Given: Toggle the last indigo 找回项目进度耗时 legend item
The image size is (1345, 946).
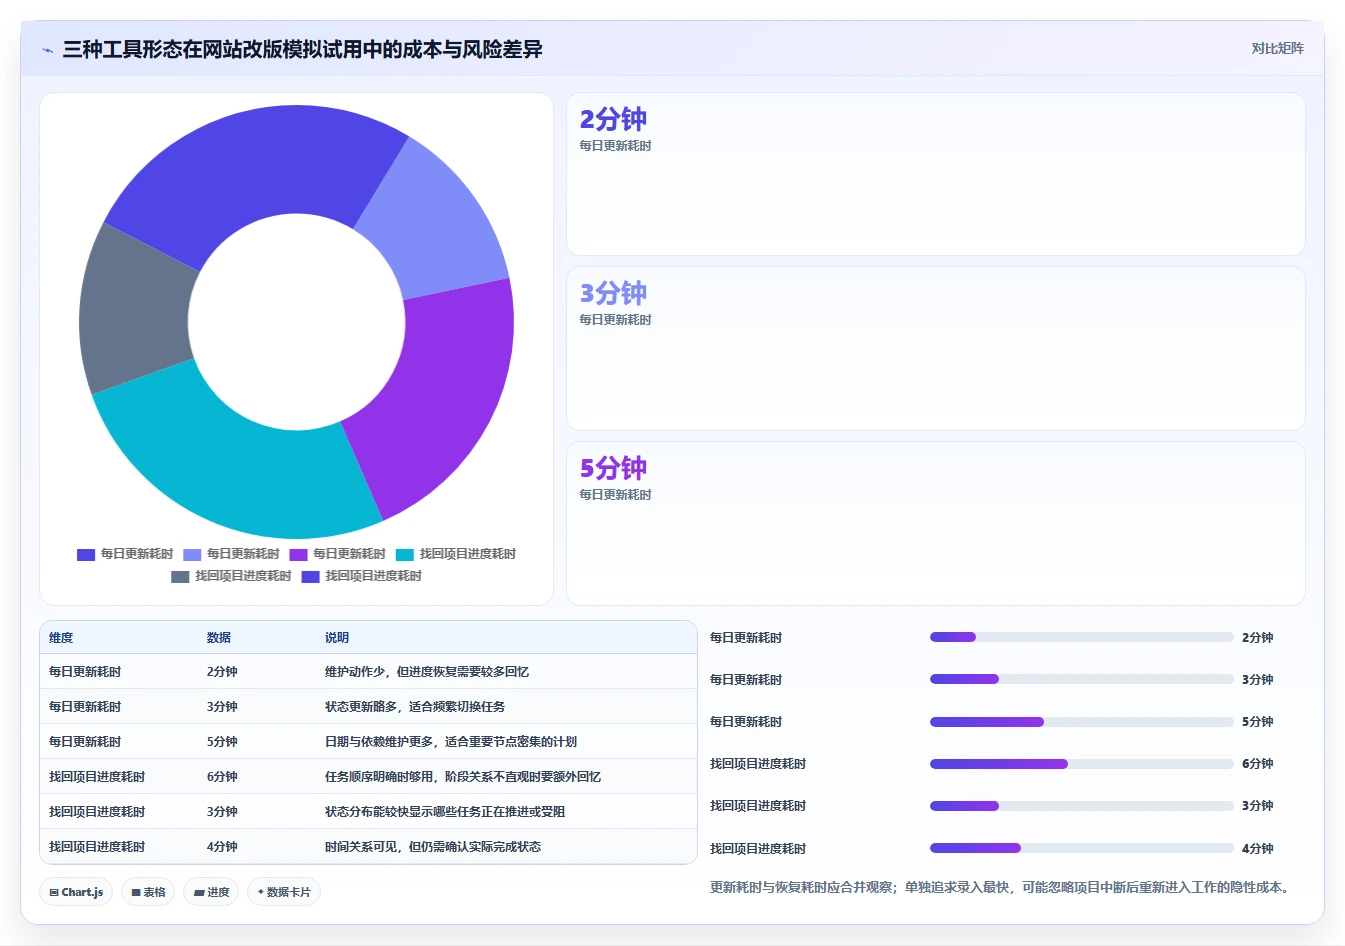Looking at the screenshot, I should point(361,576).
